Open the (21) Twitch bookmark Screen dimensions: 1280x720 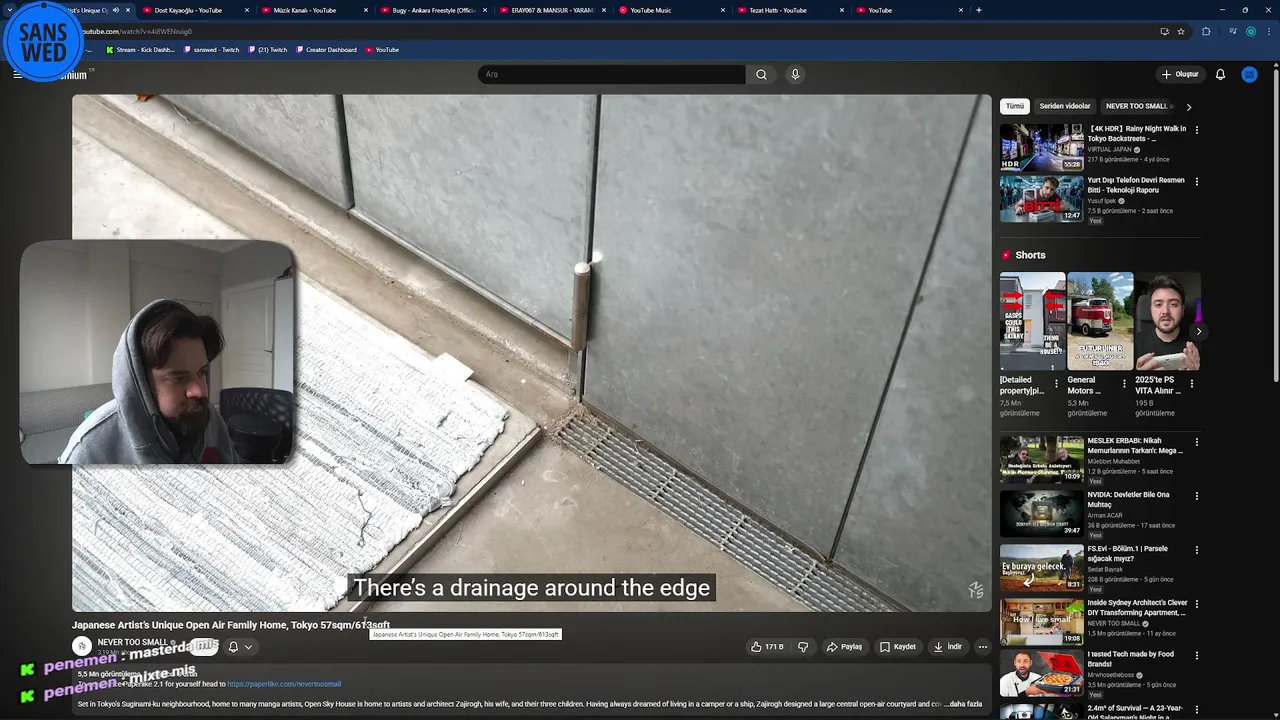[x=268, y=49]
